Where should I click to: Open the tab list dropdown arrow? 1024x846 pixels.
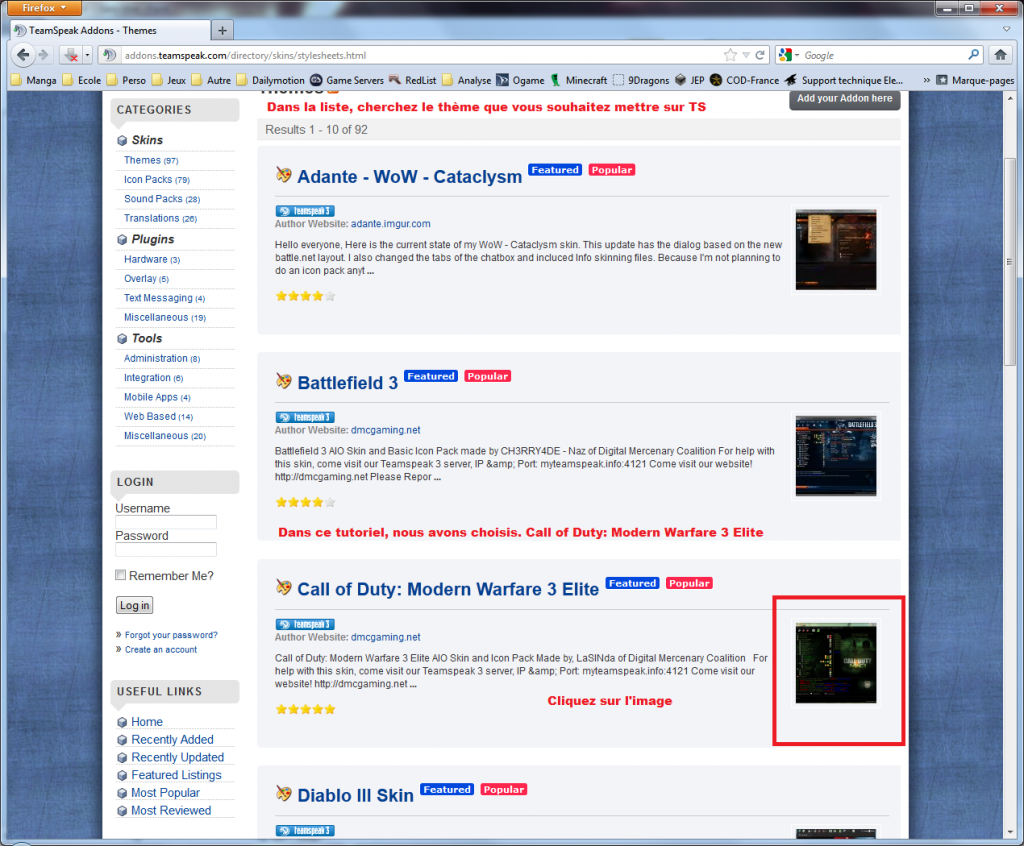[x=1006, y=29]
